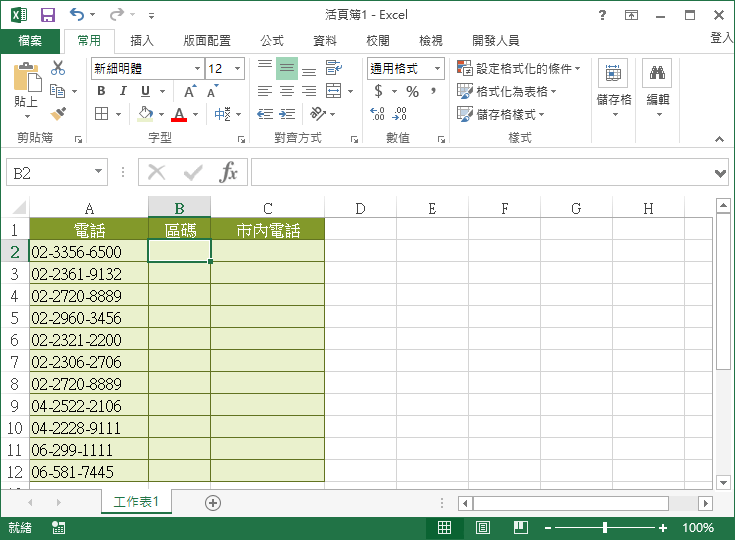Save the workbook using the floppy disk icon
This screenshot has width=735, height=540.
[48, 15]
